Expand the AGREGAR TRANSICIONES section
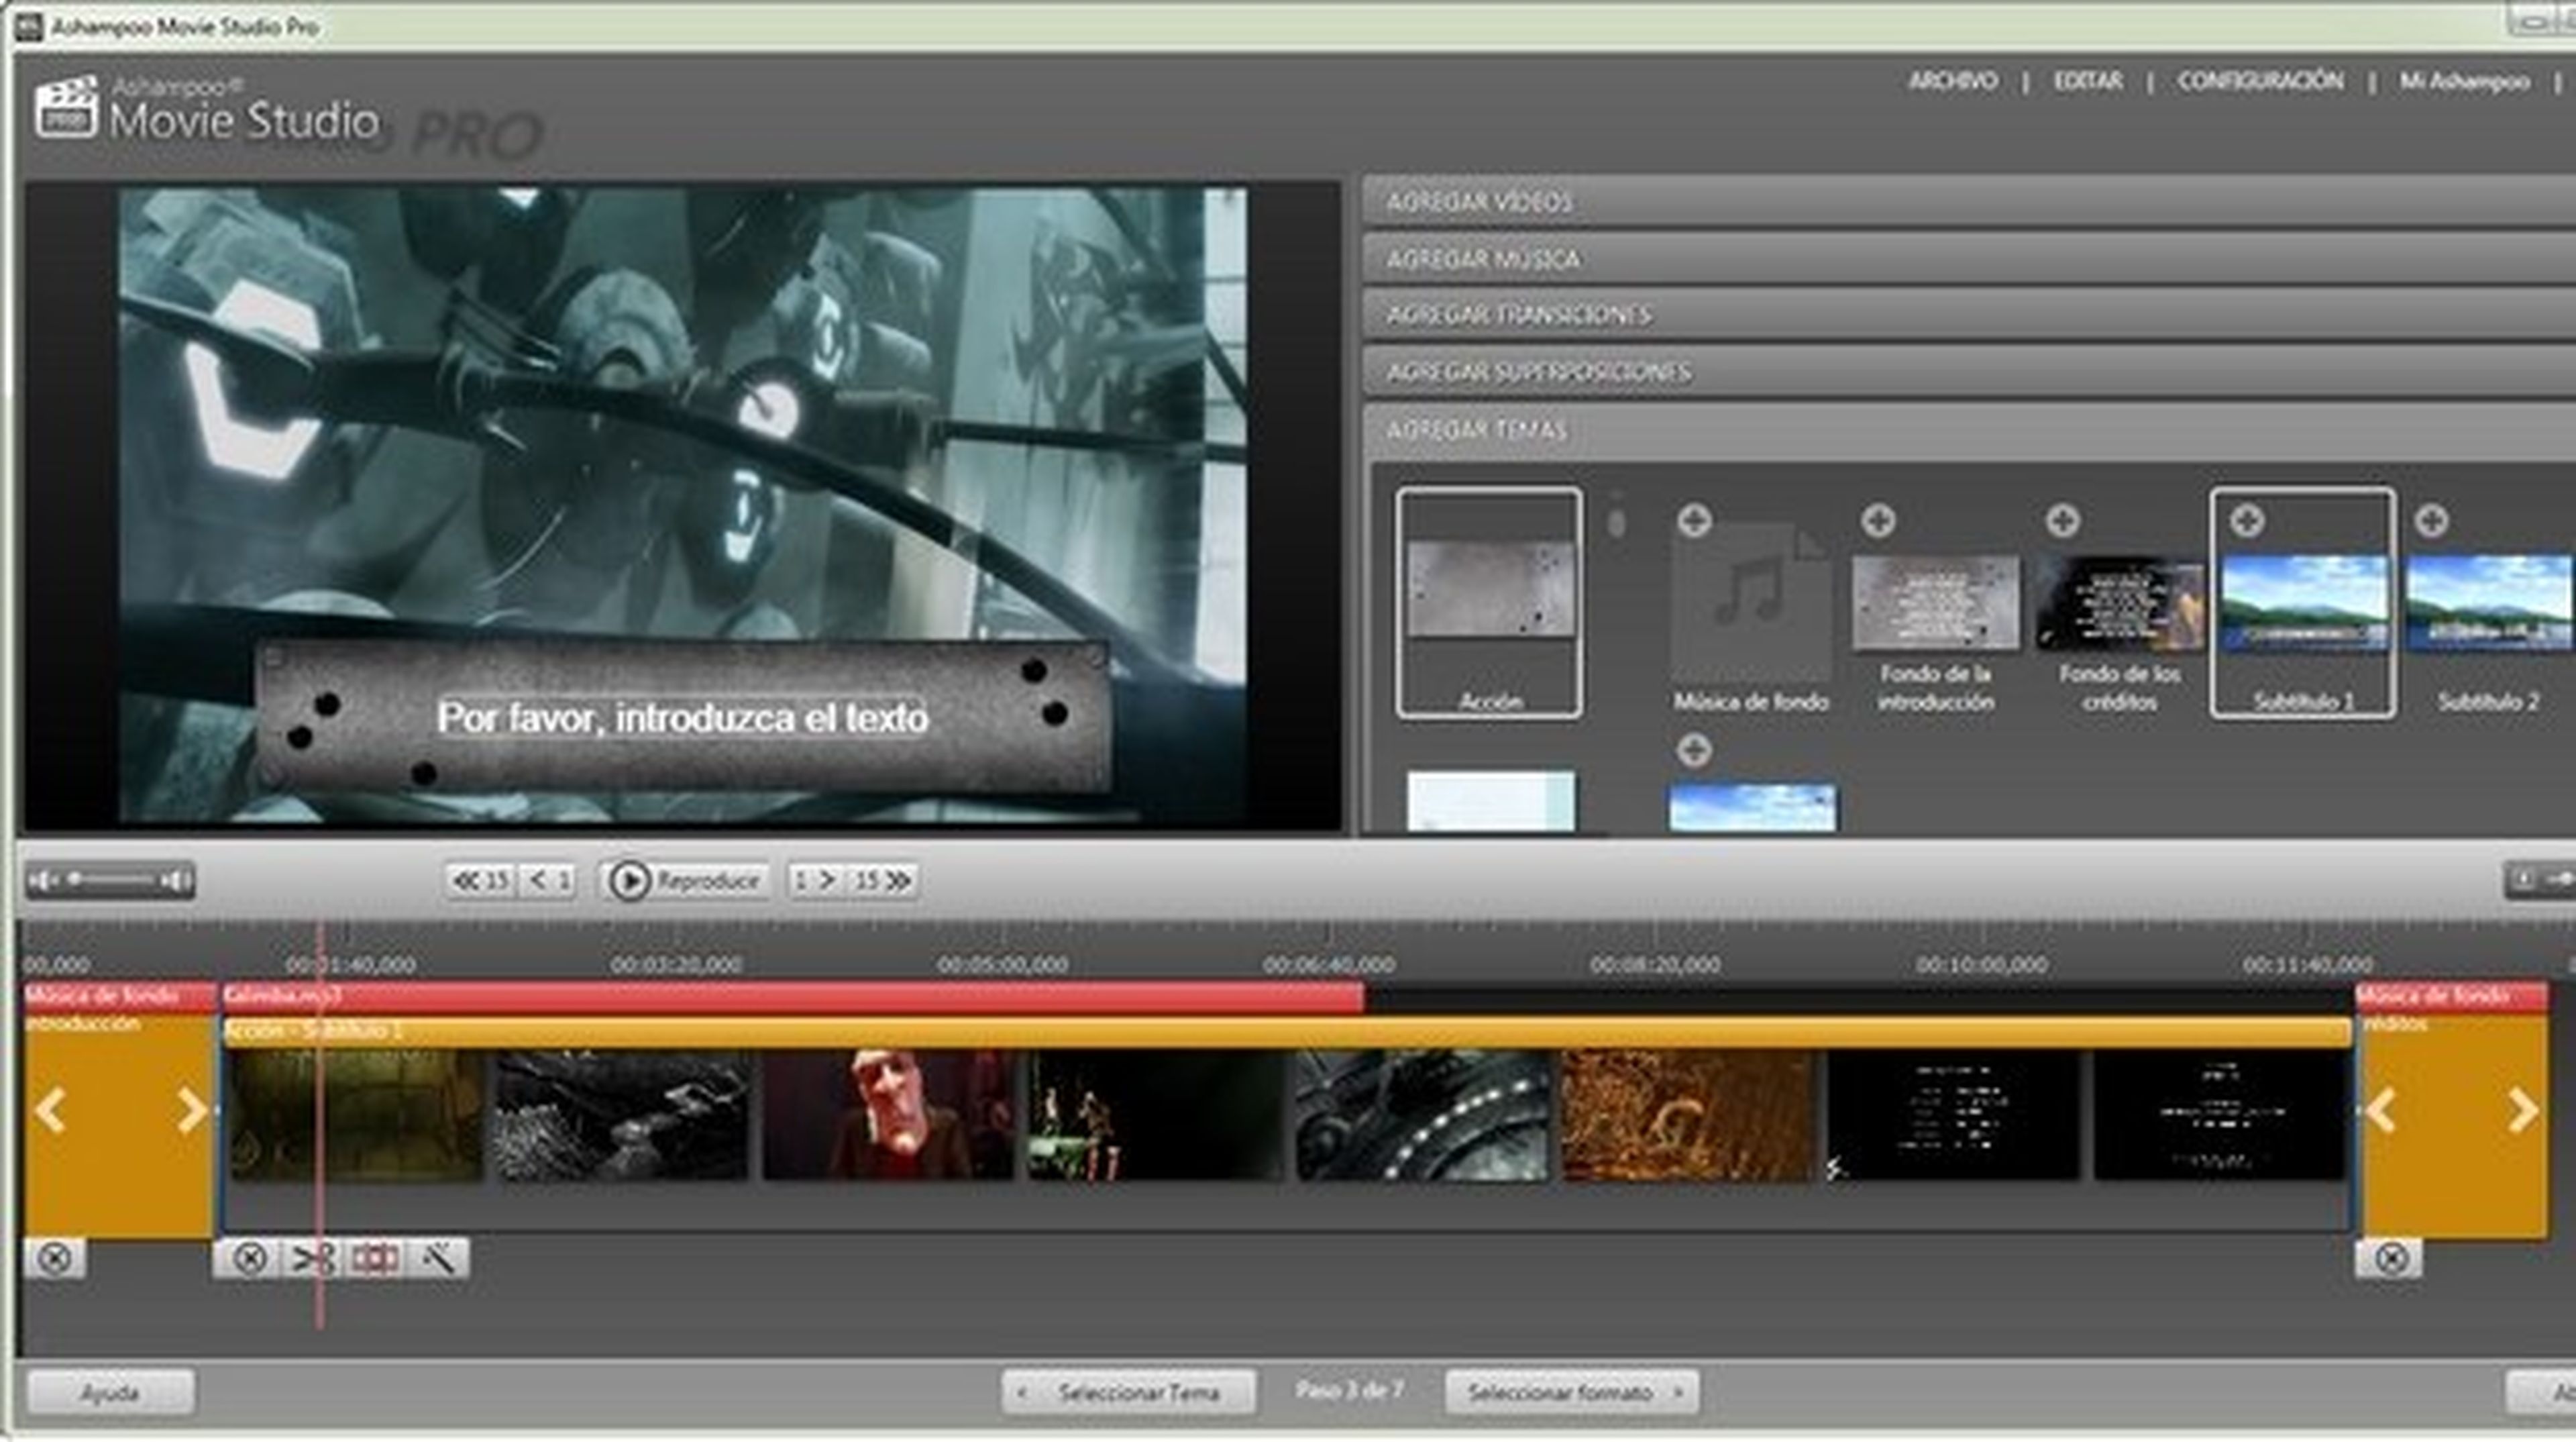This screenshot has height=1442, width=2576. coord(1969,315)
